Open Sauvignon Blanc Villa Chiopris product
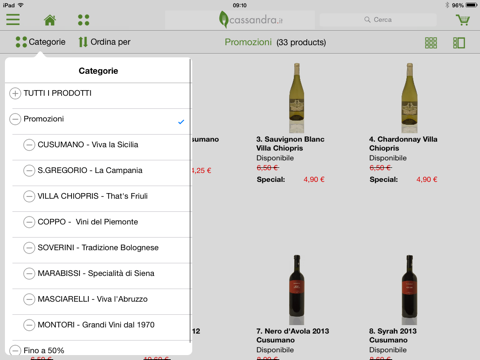The image size is (480, 360). (290, 144)
